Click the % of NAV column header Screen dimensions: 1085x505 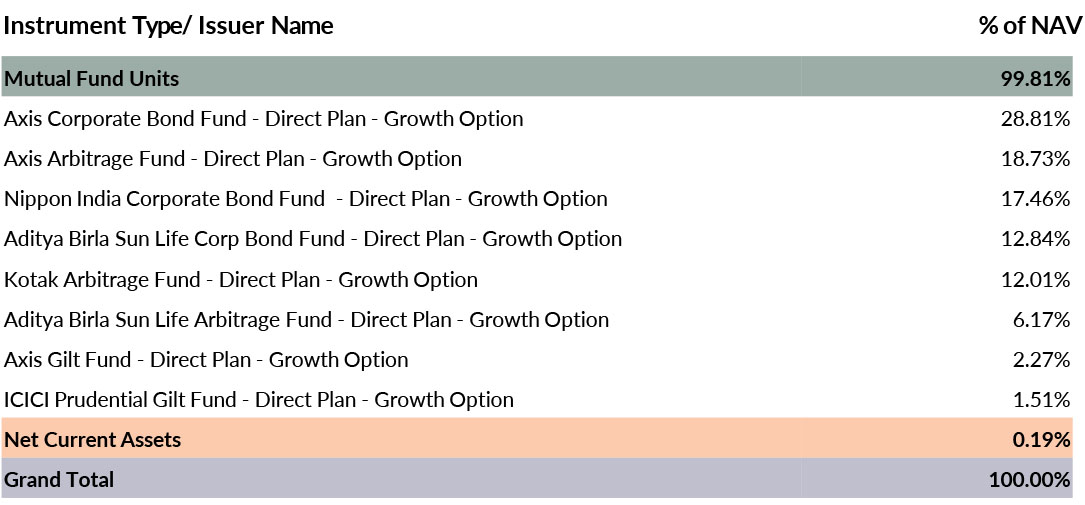[x=1030, y=26]
